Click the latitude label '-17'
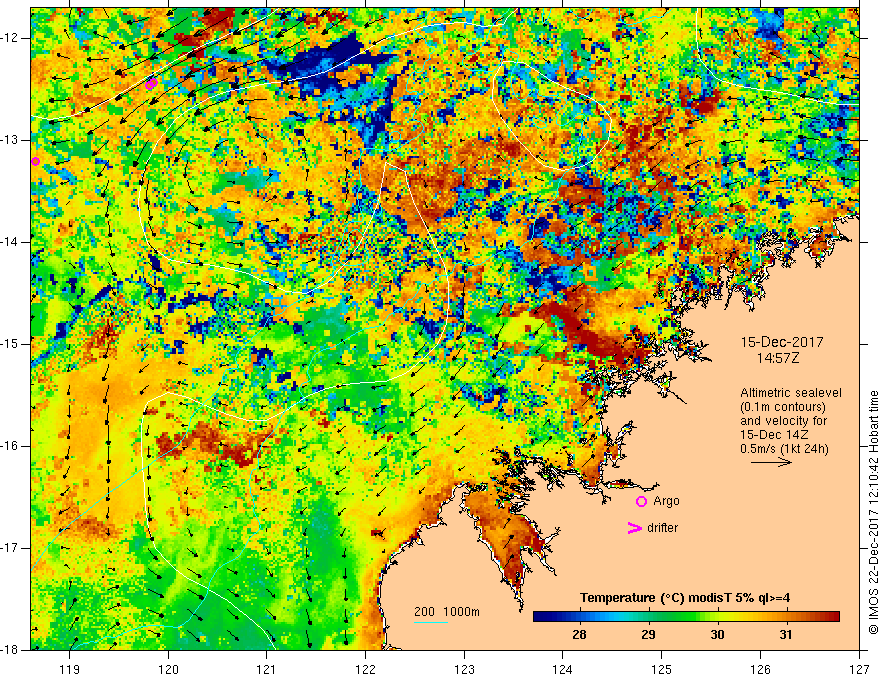The image size is (880, 680). tap(10, 548)
